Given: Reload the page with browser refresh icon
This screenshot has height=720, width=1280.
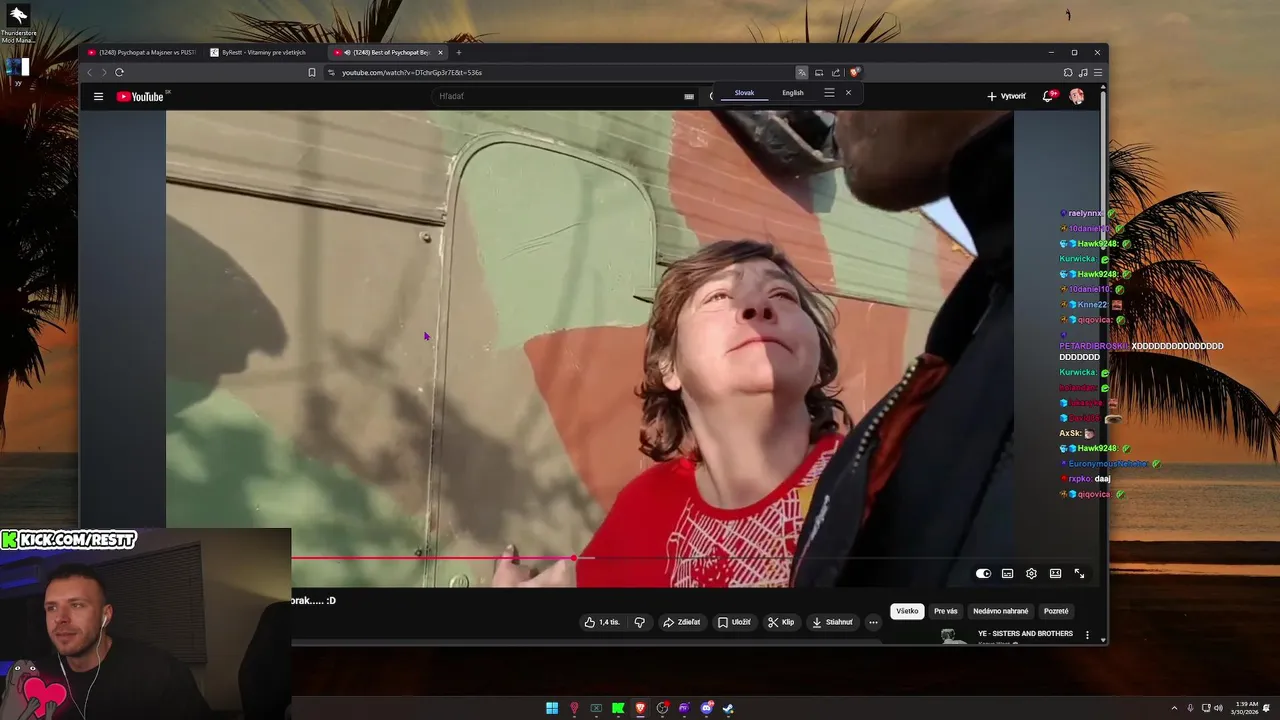Looking at the screenshot, I should point(119,72).
